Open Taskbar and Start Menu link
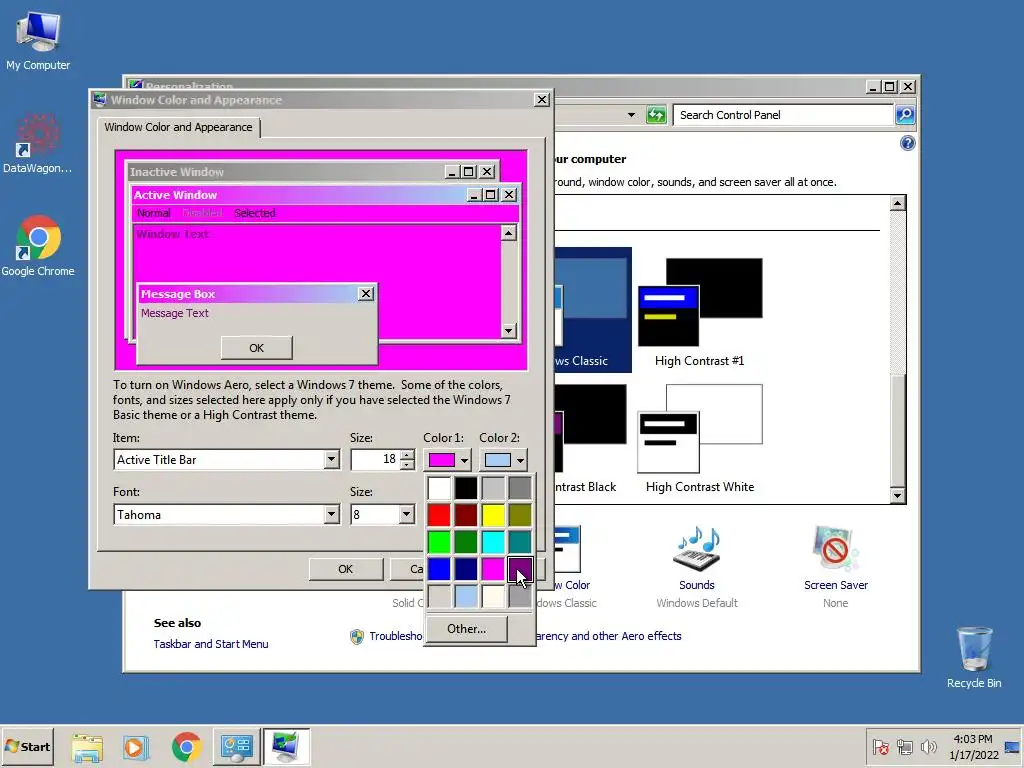1024x768 pixels. click(211, 644)
